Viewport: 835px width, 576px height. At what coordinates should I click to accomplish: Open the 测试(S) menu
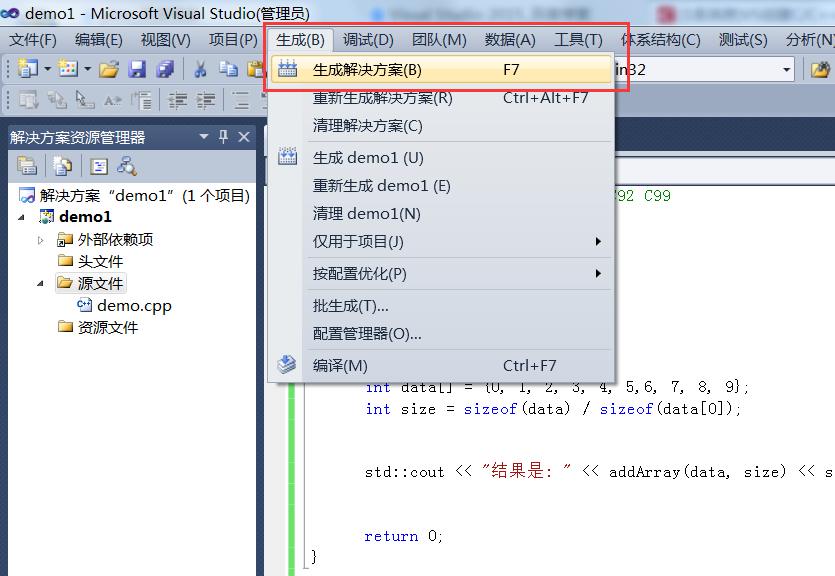pyautogui.click(x=743, y=40)
